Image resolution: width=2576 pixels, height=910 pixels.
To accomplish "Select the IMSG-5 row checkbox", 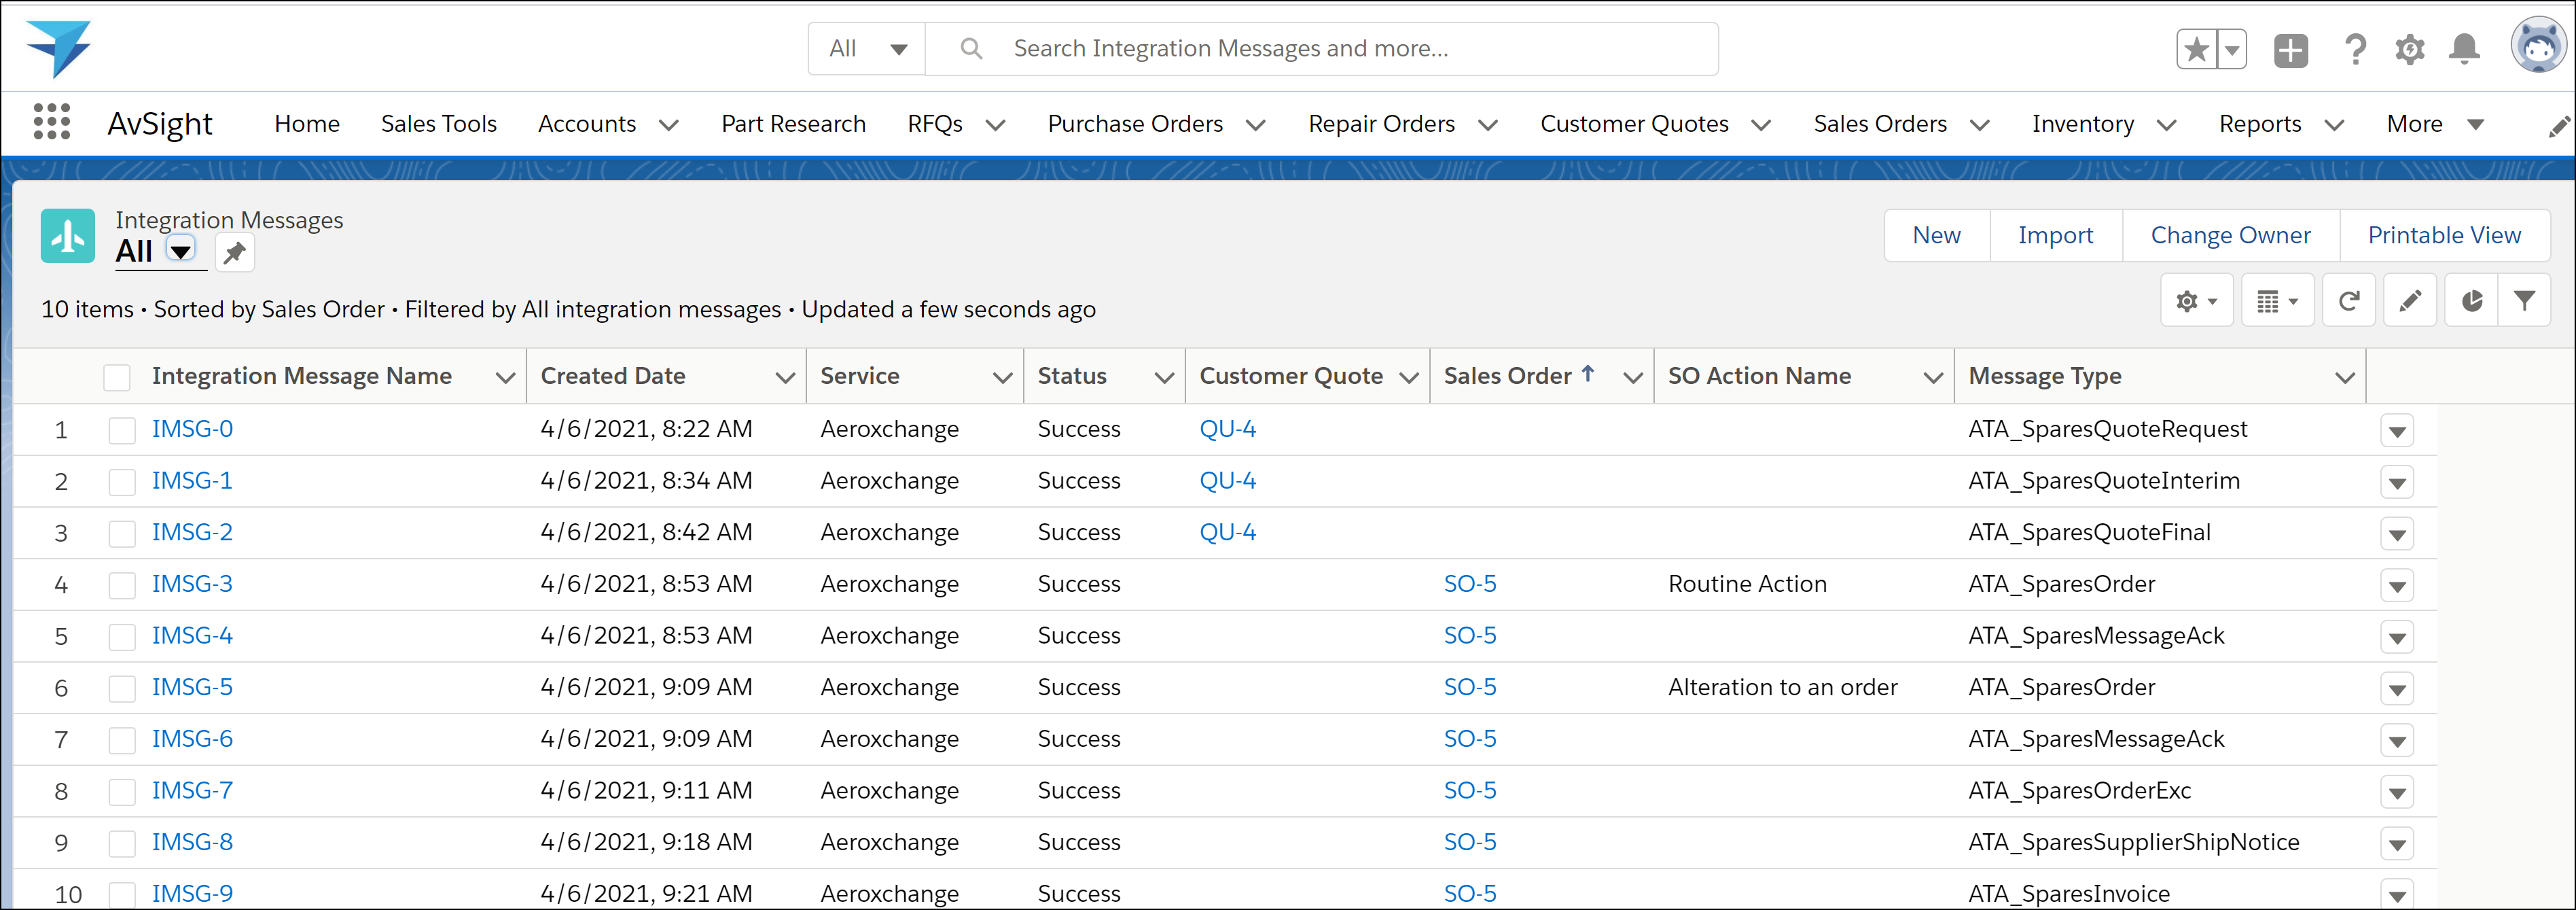I will click(x=122, y=689).
